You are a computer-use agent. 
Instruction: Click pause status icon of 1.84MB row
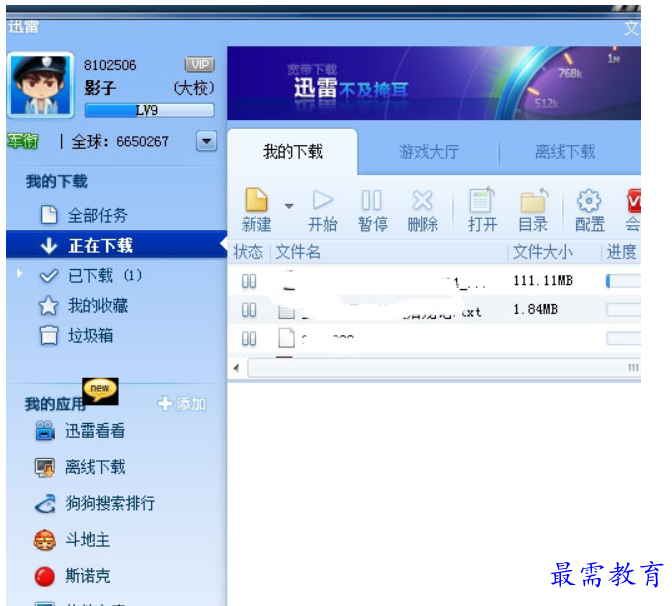click(249, 310)
